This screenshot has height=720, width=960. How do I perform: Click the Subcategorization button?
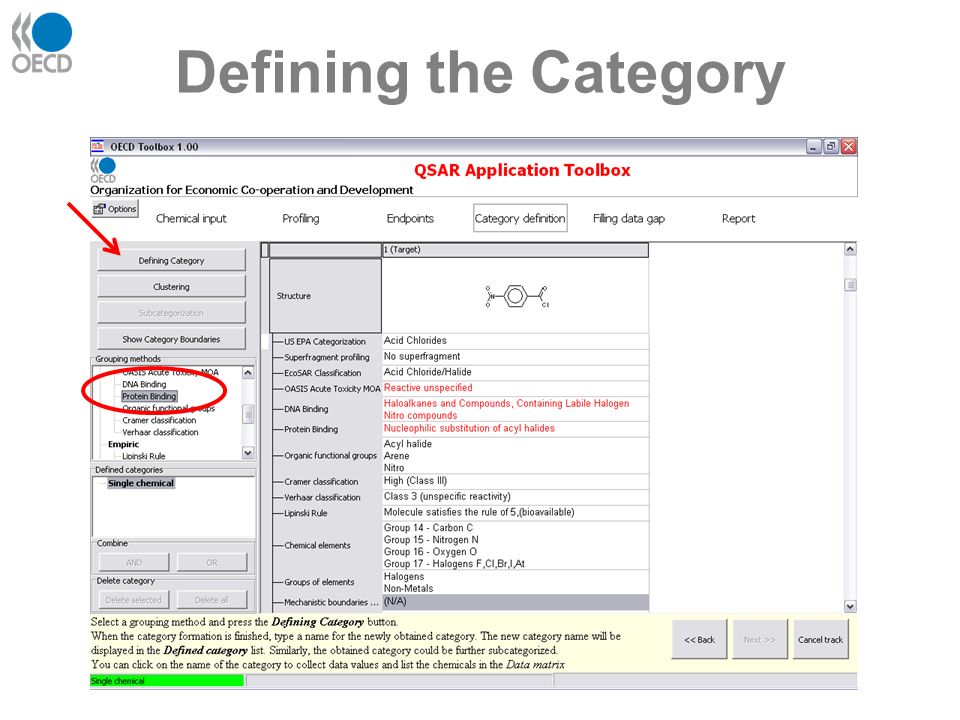click(x=171, y=313)
